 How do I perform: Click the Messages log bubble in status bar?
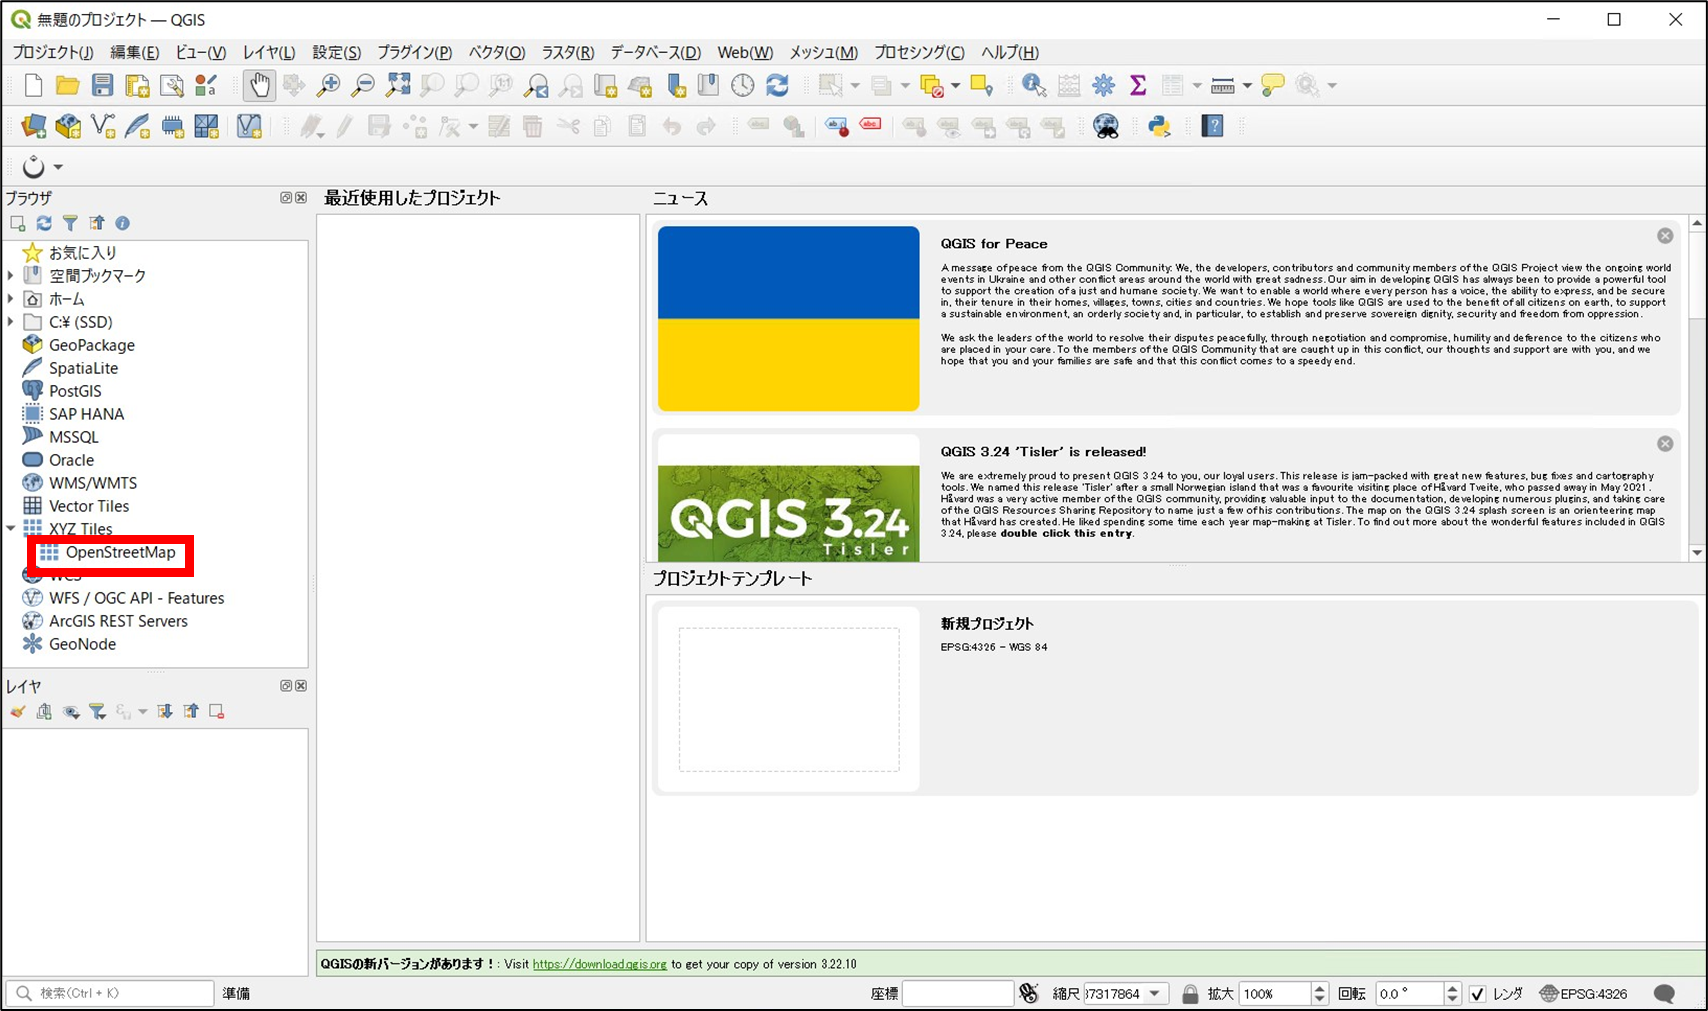1664,993
